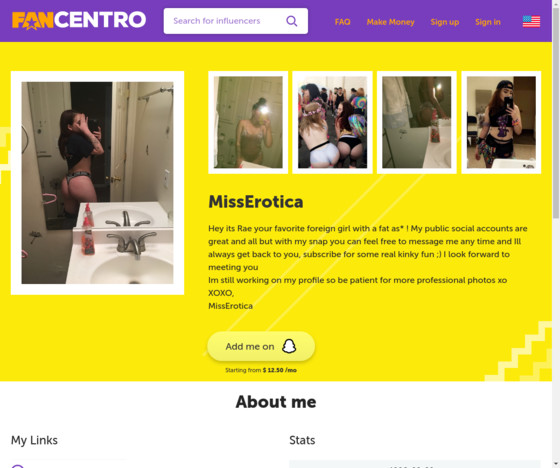
Task: Click the Snapchat ghost icon
Action: [289, 346]
